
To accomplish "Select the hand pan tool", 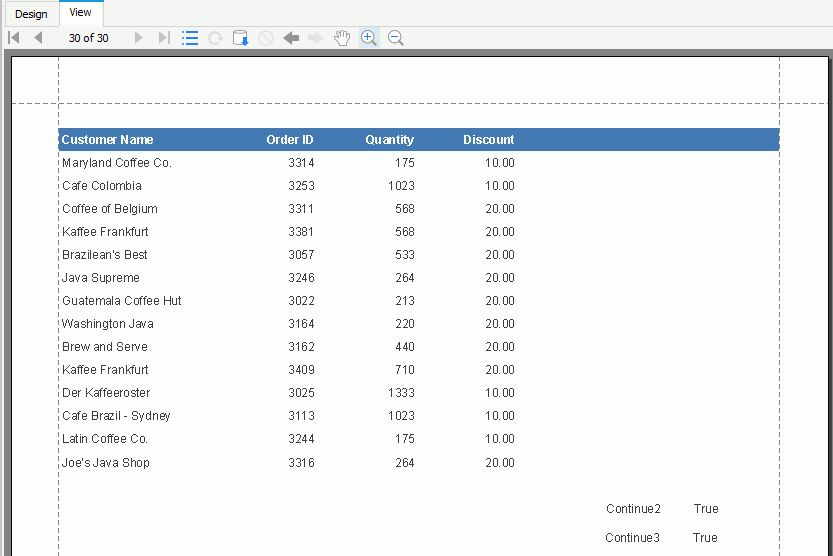I will (x=342, y=38).
